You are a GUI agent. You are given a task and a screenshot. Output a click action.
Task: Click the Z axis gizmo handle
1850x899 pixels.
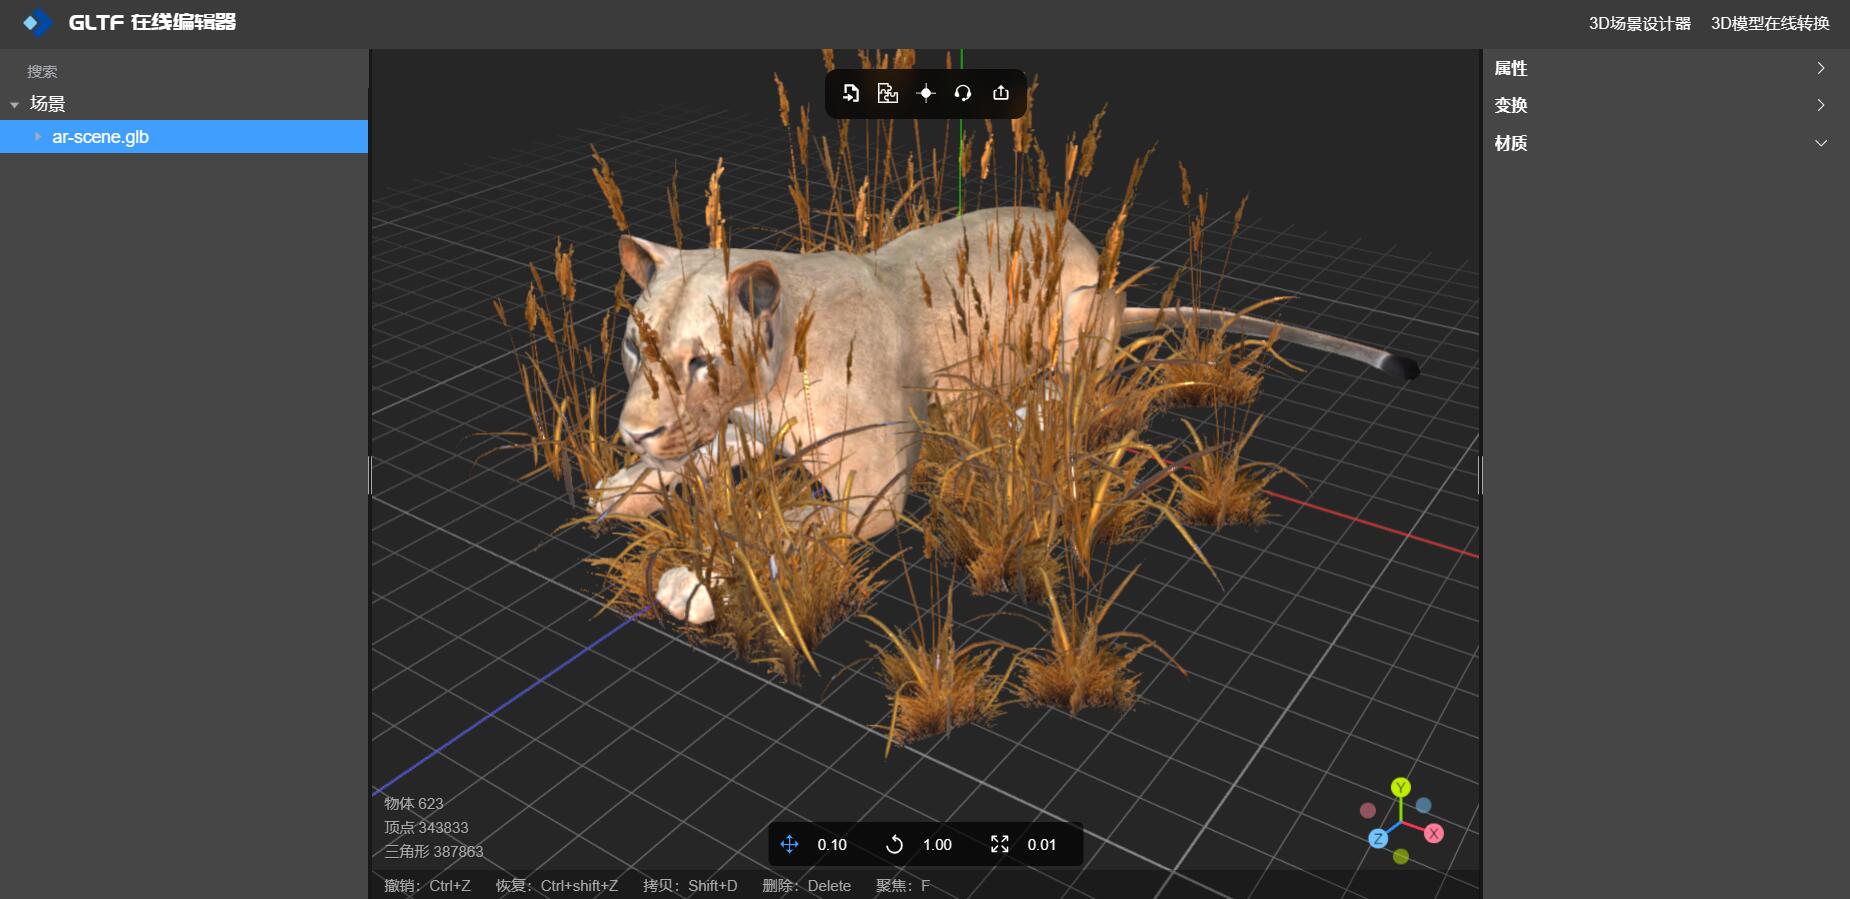1378,838
